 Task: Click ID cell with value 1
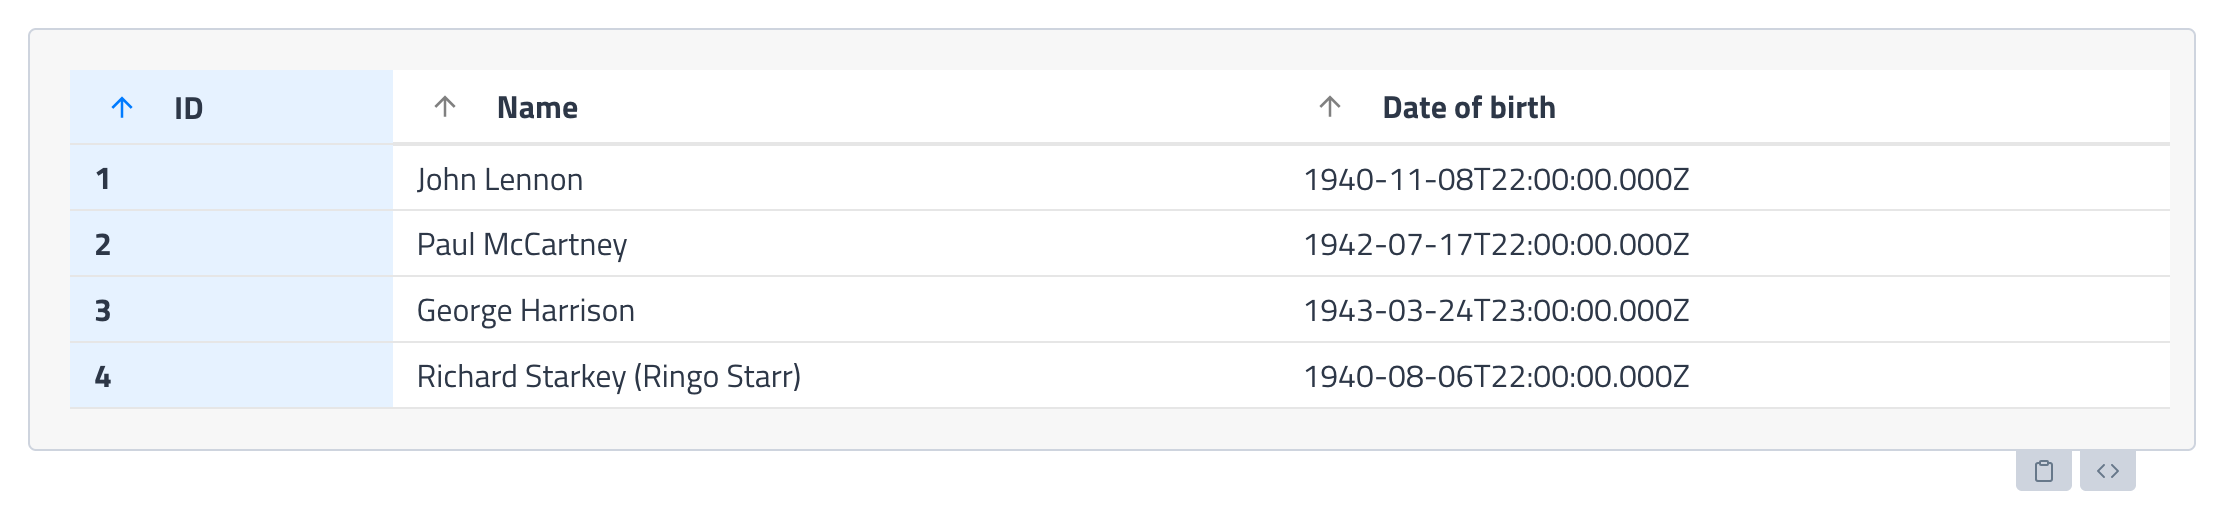pos(232,178)
